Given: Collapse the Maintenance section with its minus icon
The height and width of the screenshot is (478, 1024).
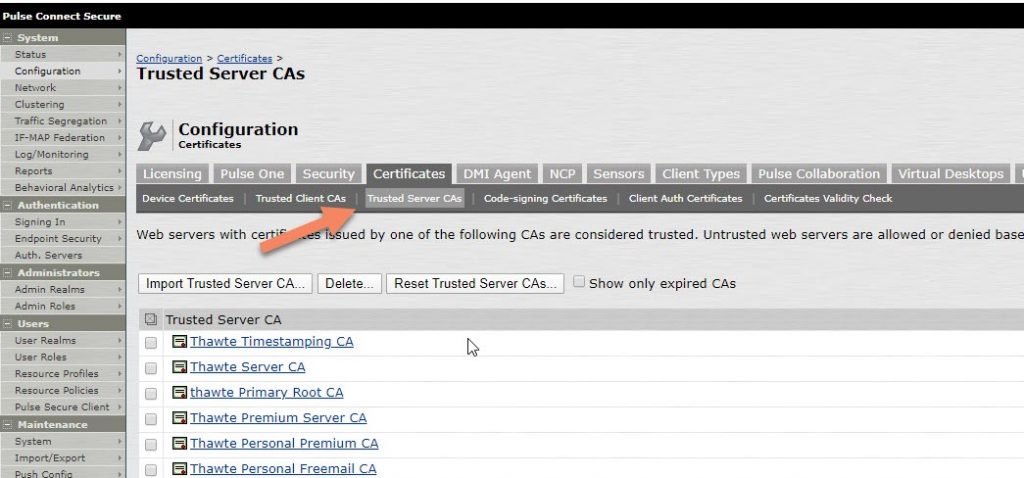Looking at the screenshot, I should coord(7,424).
